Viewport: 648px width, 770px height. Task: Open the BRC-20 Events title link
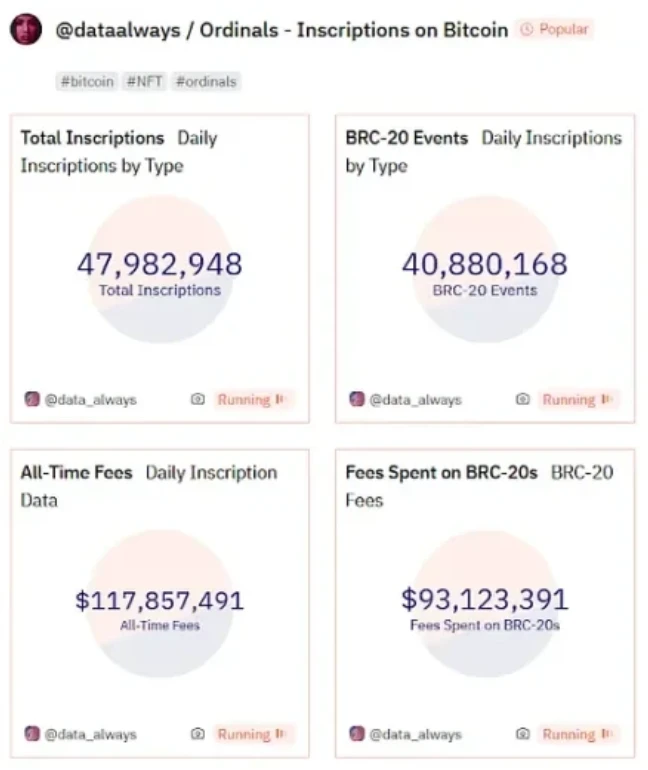407,138
